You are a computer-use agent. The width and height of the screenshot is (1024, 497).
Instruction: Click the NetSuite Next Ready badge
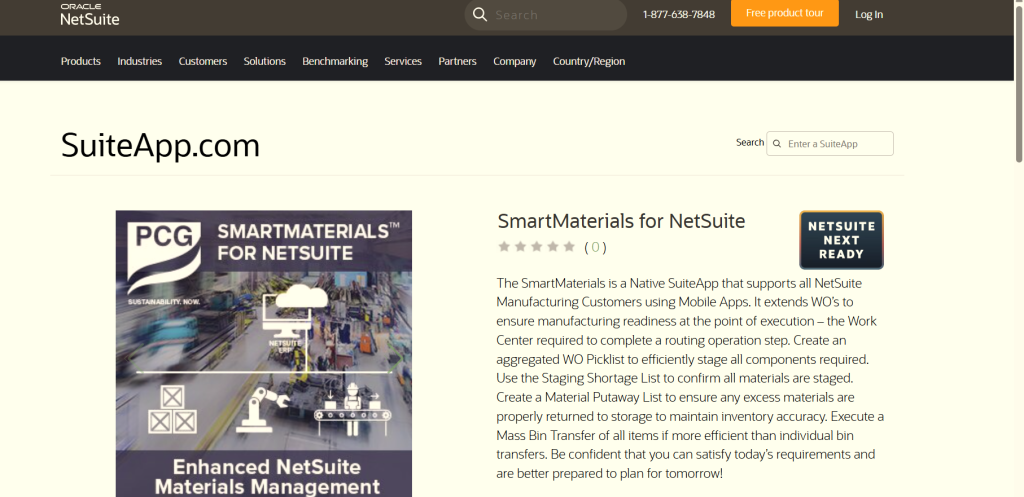(x=841, y=240)
